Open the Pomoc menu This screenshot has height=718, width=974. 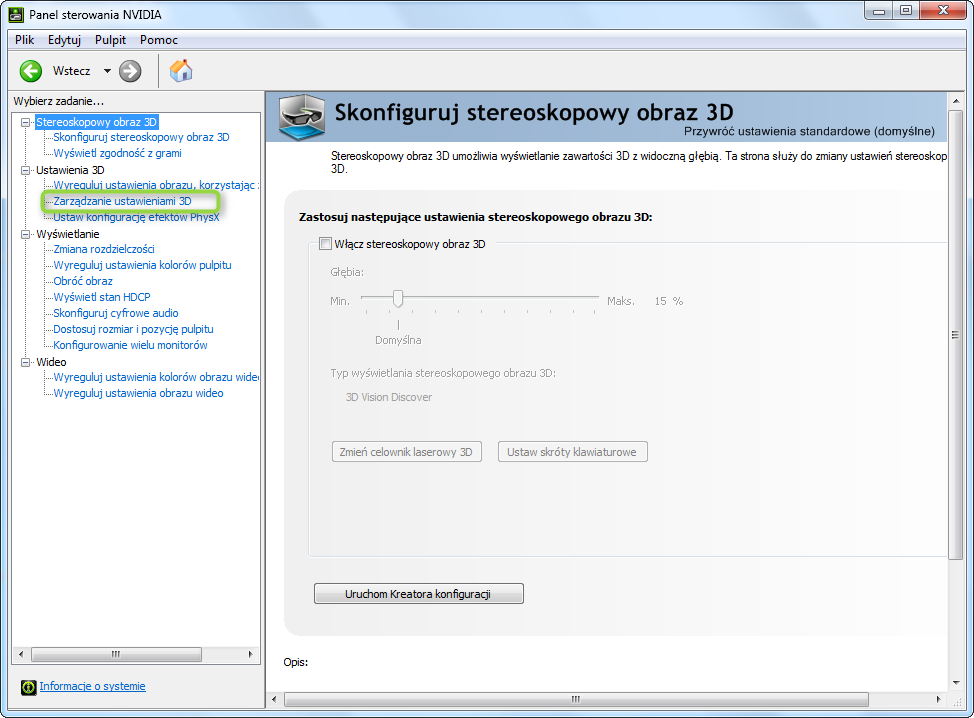[159, 40]
